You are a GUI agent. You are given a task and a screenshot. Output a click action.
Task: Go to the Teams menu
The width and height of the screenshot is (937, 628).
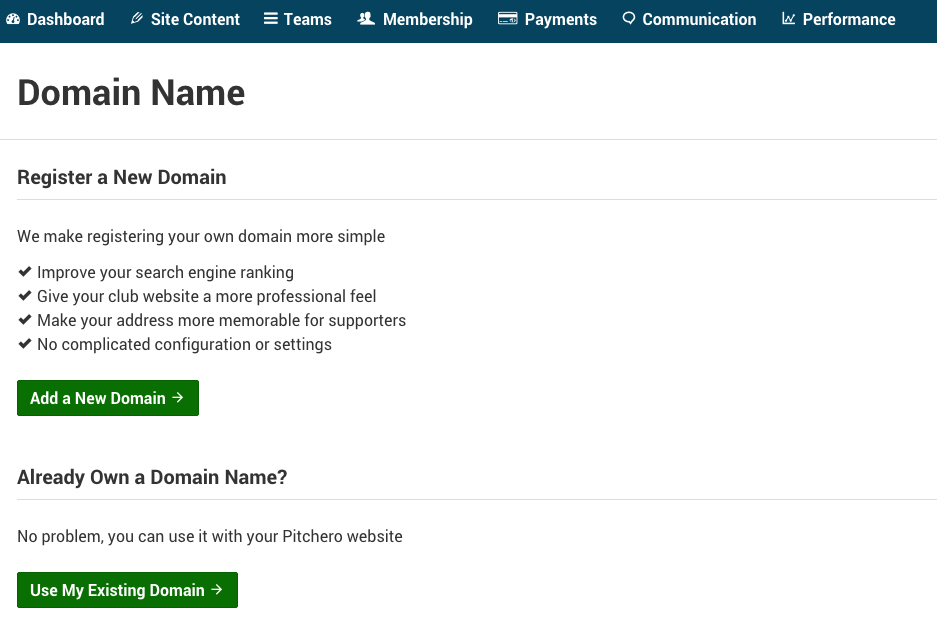pos(298,19)
